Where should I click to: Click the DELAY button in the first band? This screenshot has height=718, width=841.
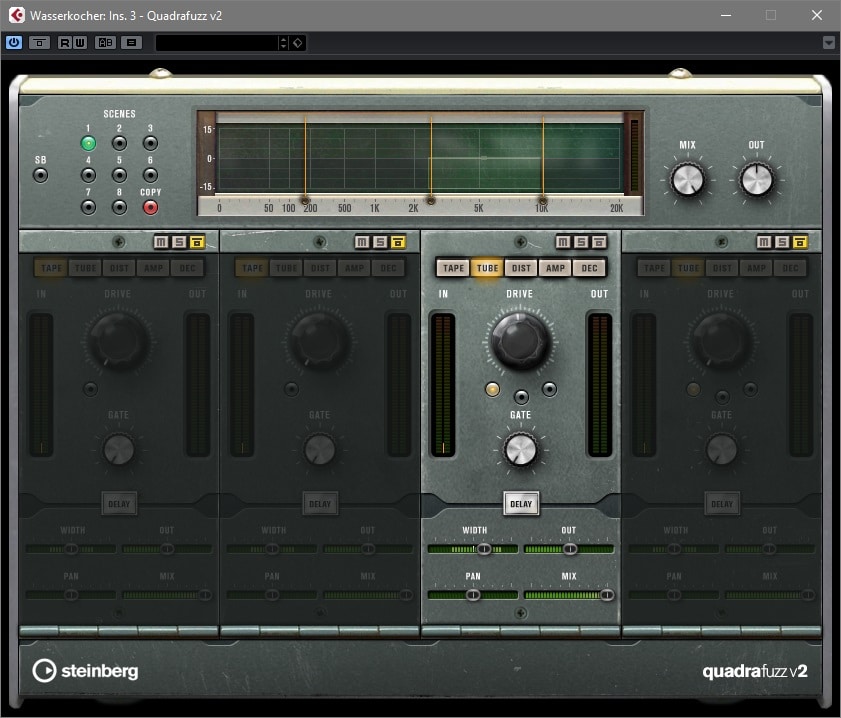coord(119,504)
